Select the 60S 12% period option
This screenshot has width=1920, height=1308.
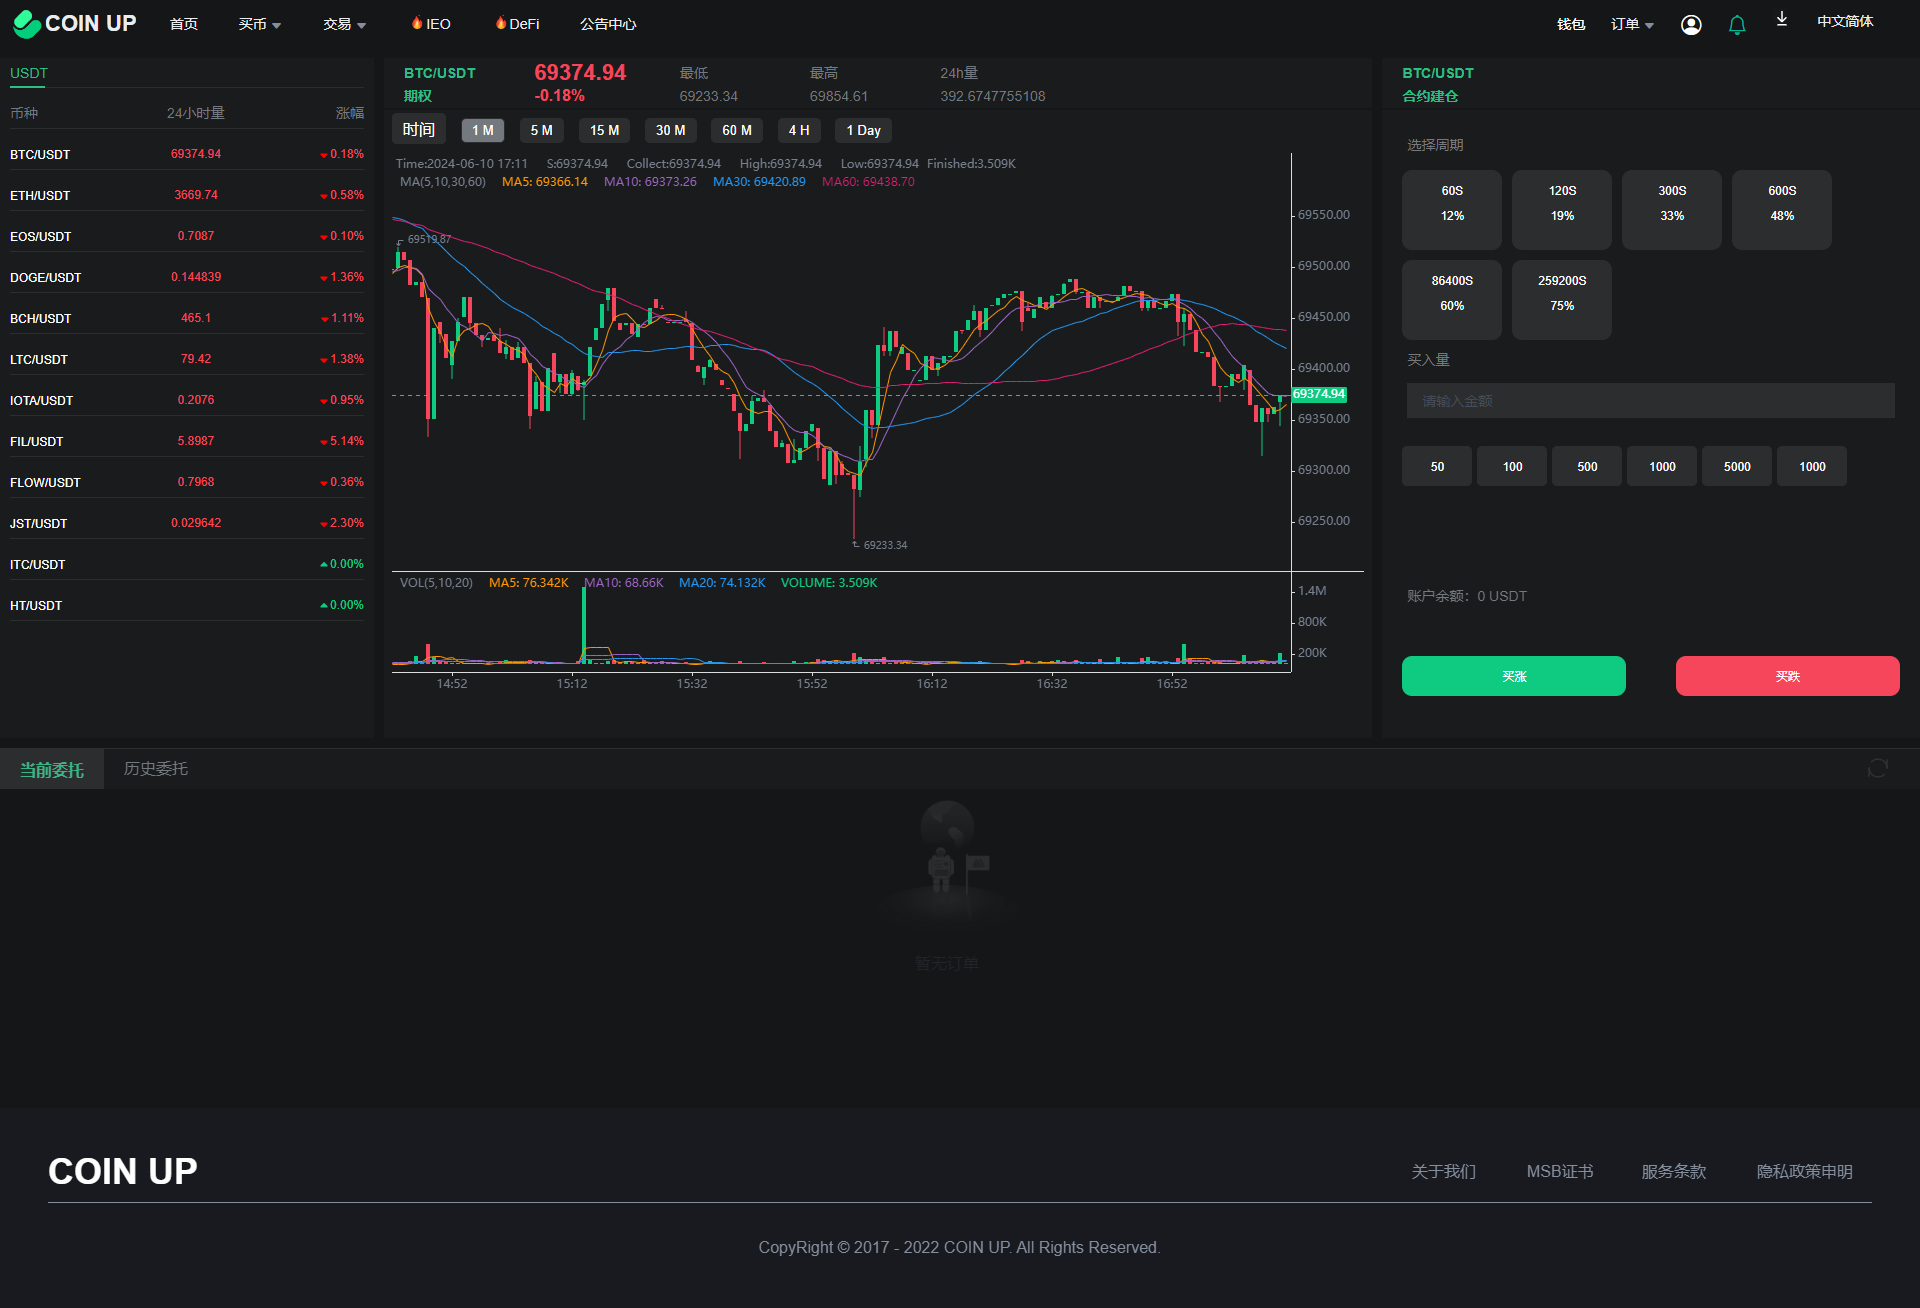(1451, 209)
